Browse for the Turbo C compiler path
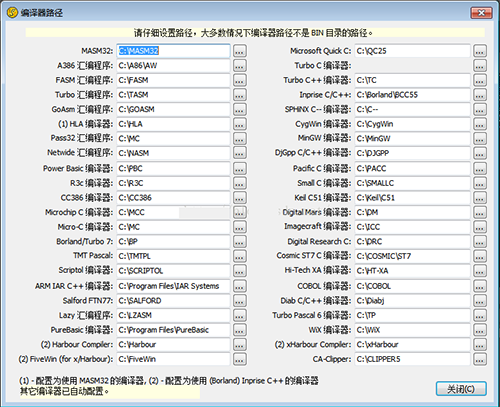Viewport: 500px width, 407px height. pos(480,66)
